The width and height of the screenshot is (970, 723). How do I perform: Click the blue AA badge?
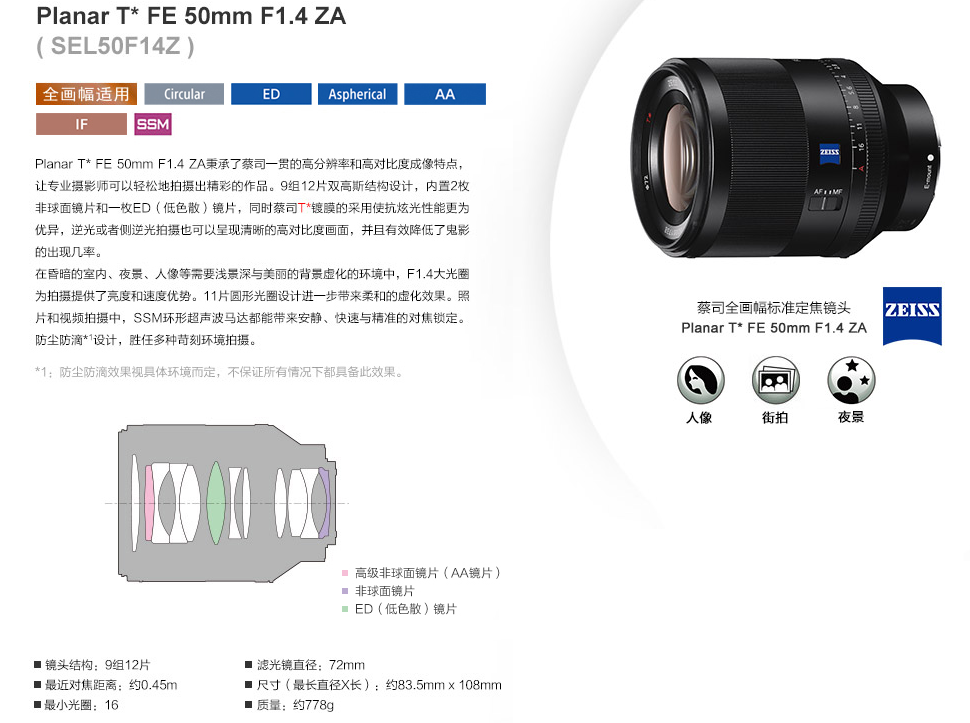(445, 94)
